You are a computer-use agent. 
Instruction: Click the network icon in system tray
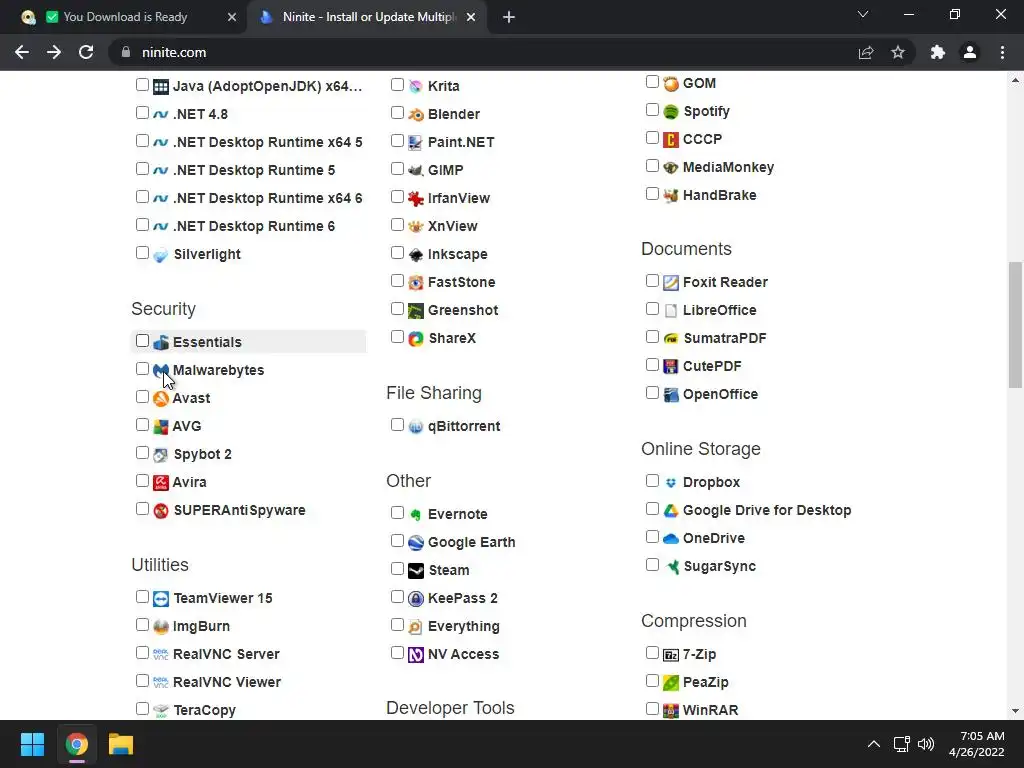pyautogui.click(x=901, y=744)
